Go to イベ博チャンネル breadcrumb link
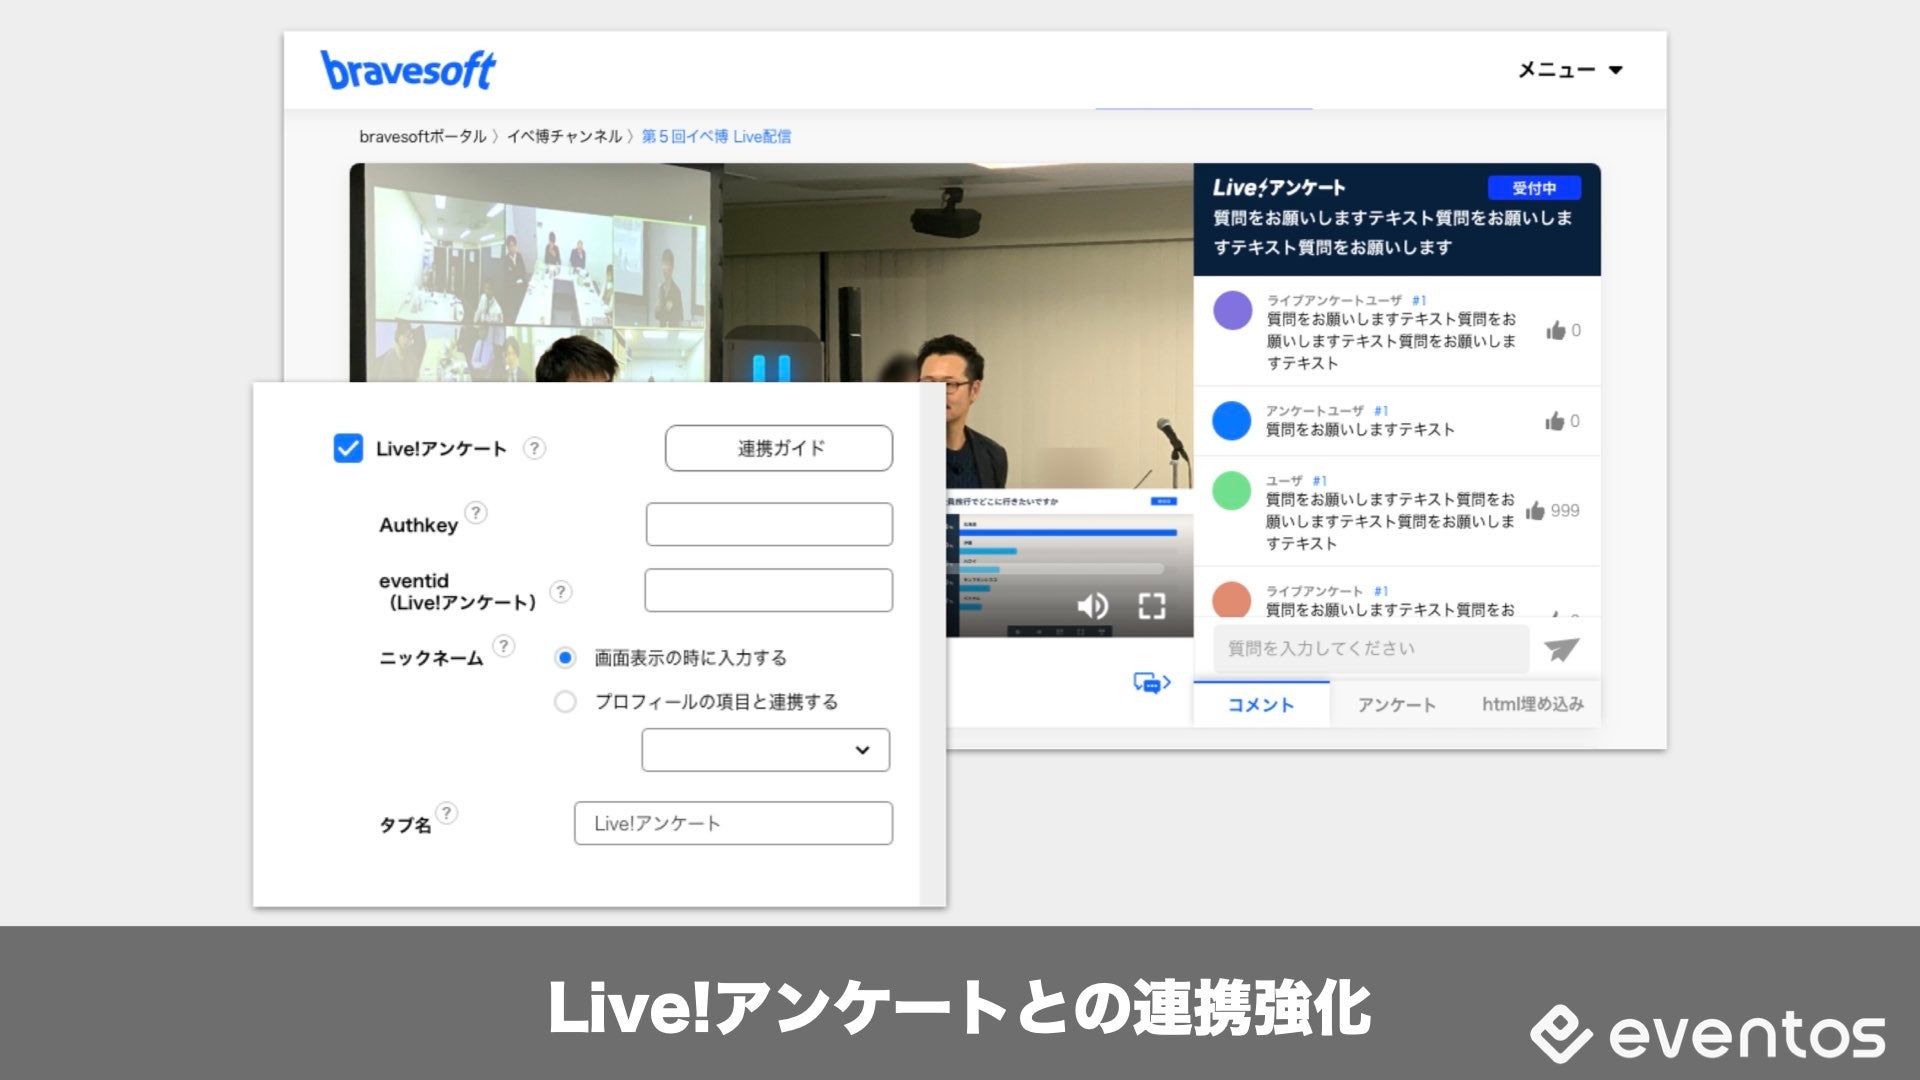Viewport: 1920px width, 1080px height. tap(564, 136)
